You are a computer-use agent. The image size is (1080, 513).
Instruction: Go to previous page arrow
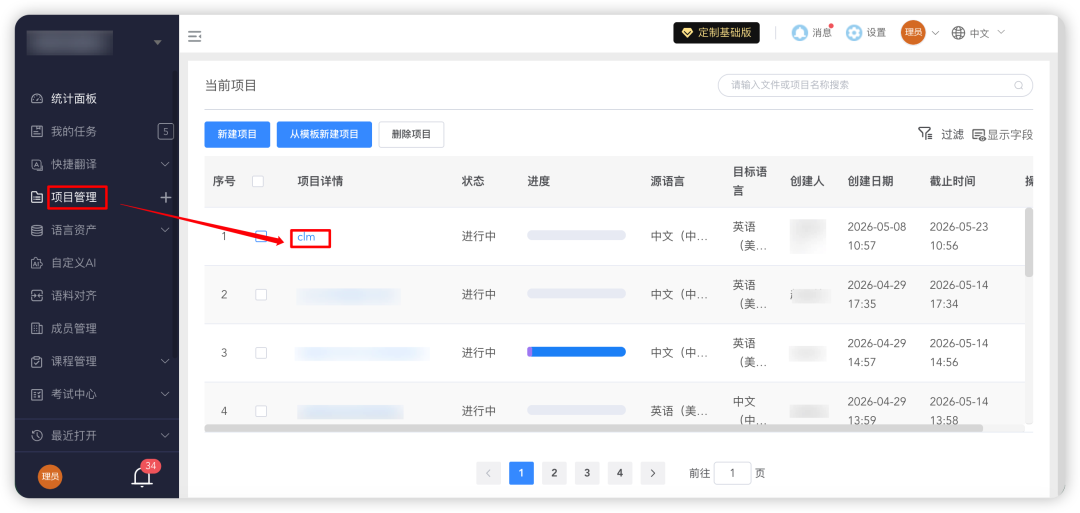(x=488, y=473)
